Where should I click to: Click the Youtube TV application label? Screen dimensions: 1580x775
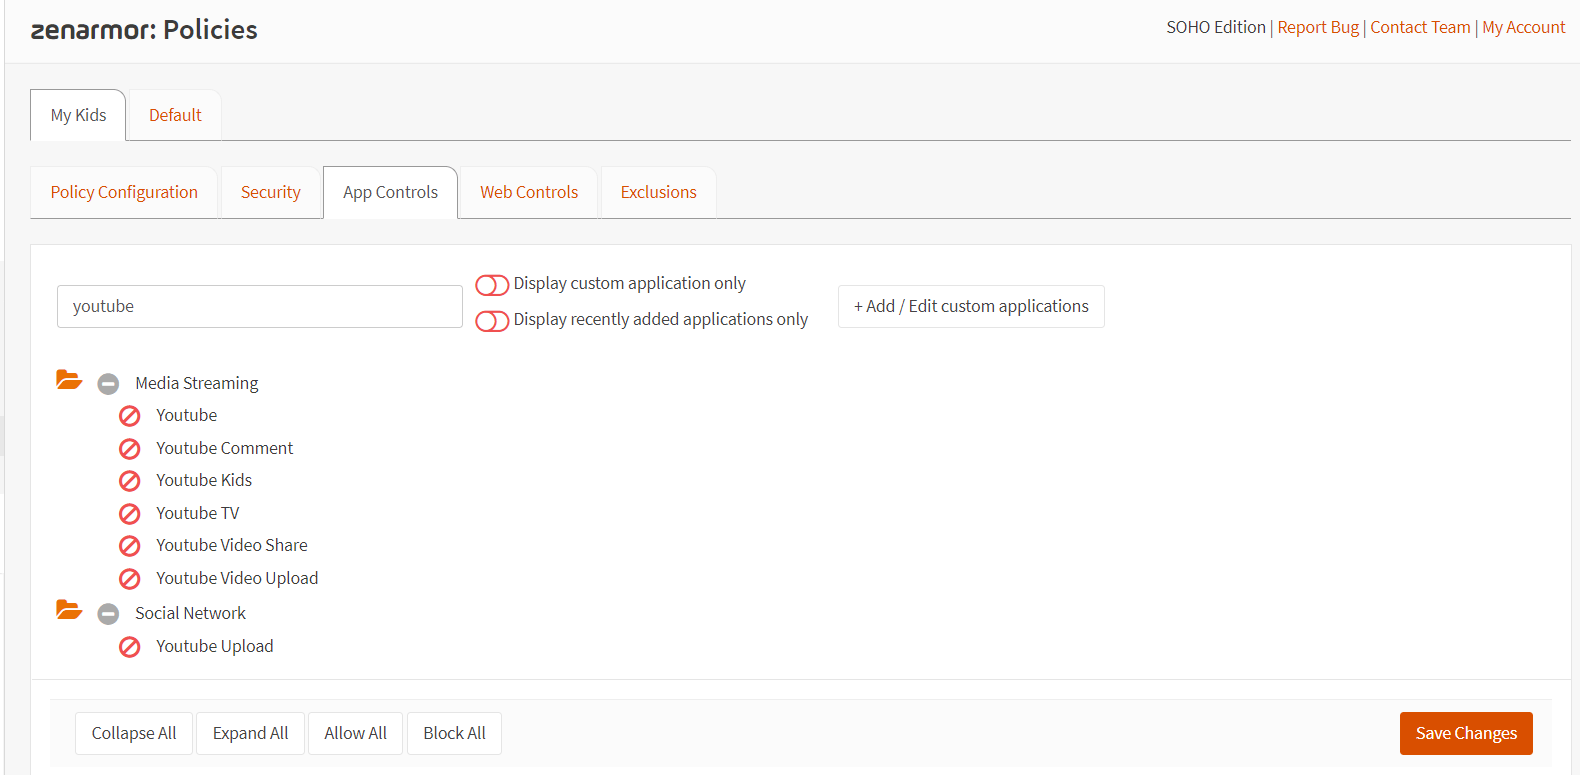coord(197,513)
